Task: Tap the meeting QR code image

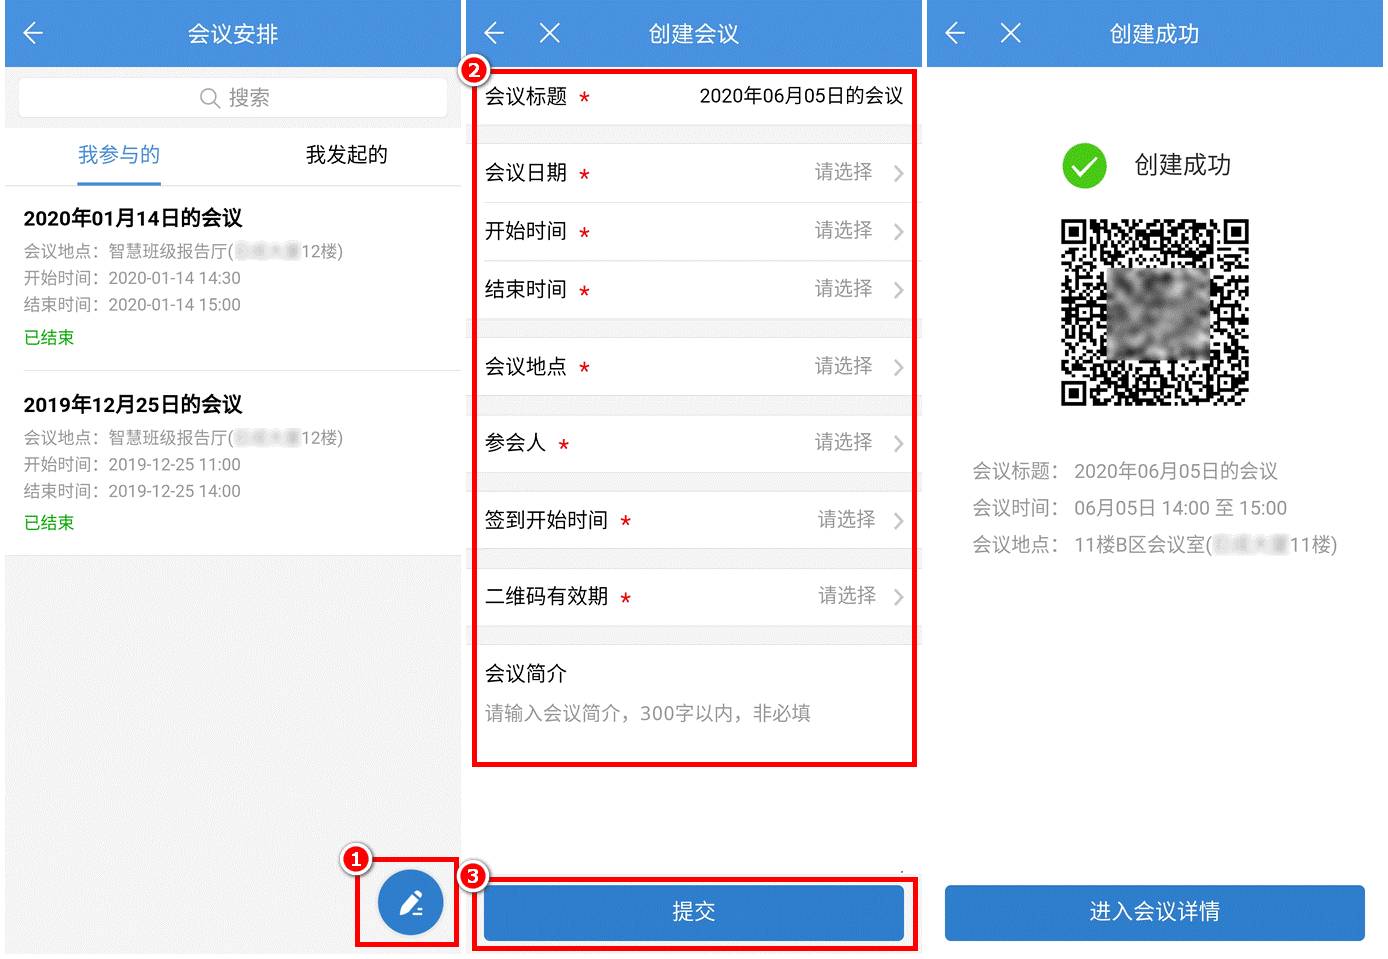Action: click(1154, 312)
